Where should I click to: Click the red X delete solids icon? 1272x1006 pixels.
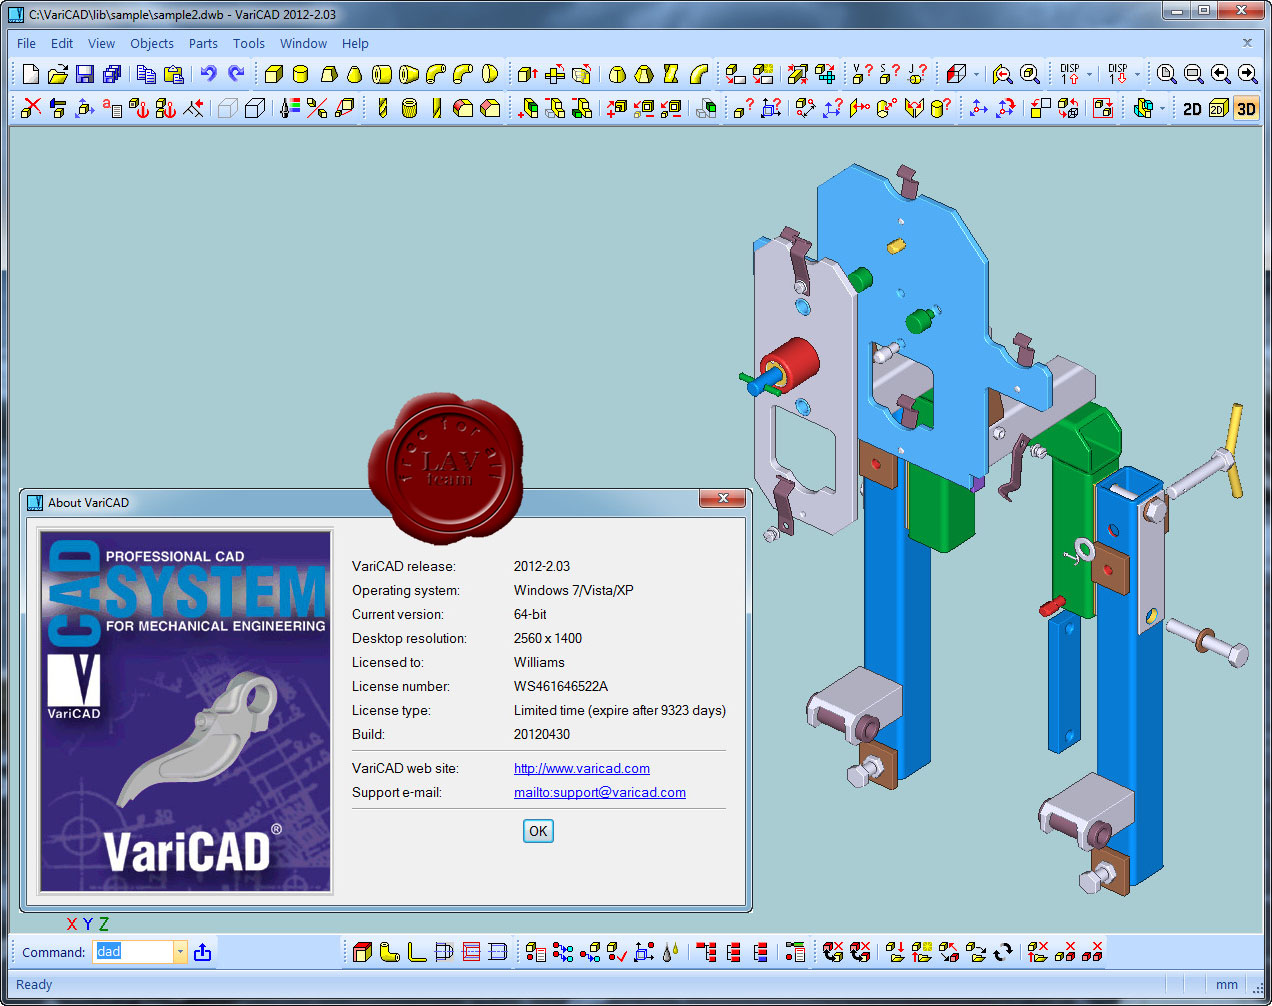[x=31, y=108]
